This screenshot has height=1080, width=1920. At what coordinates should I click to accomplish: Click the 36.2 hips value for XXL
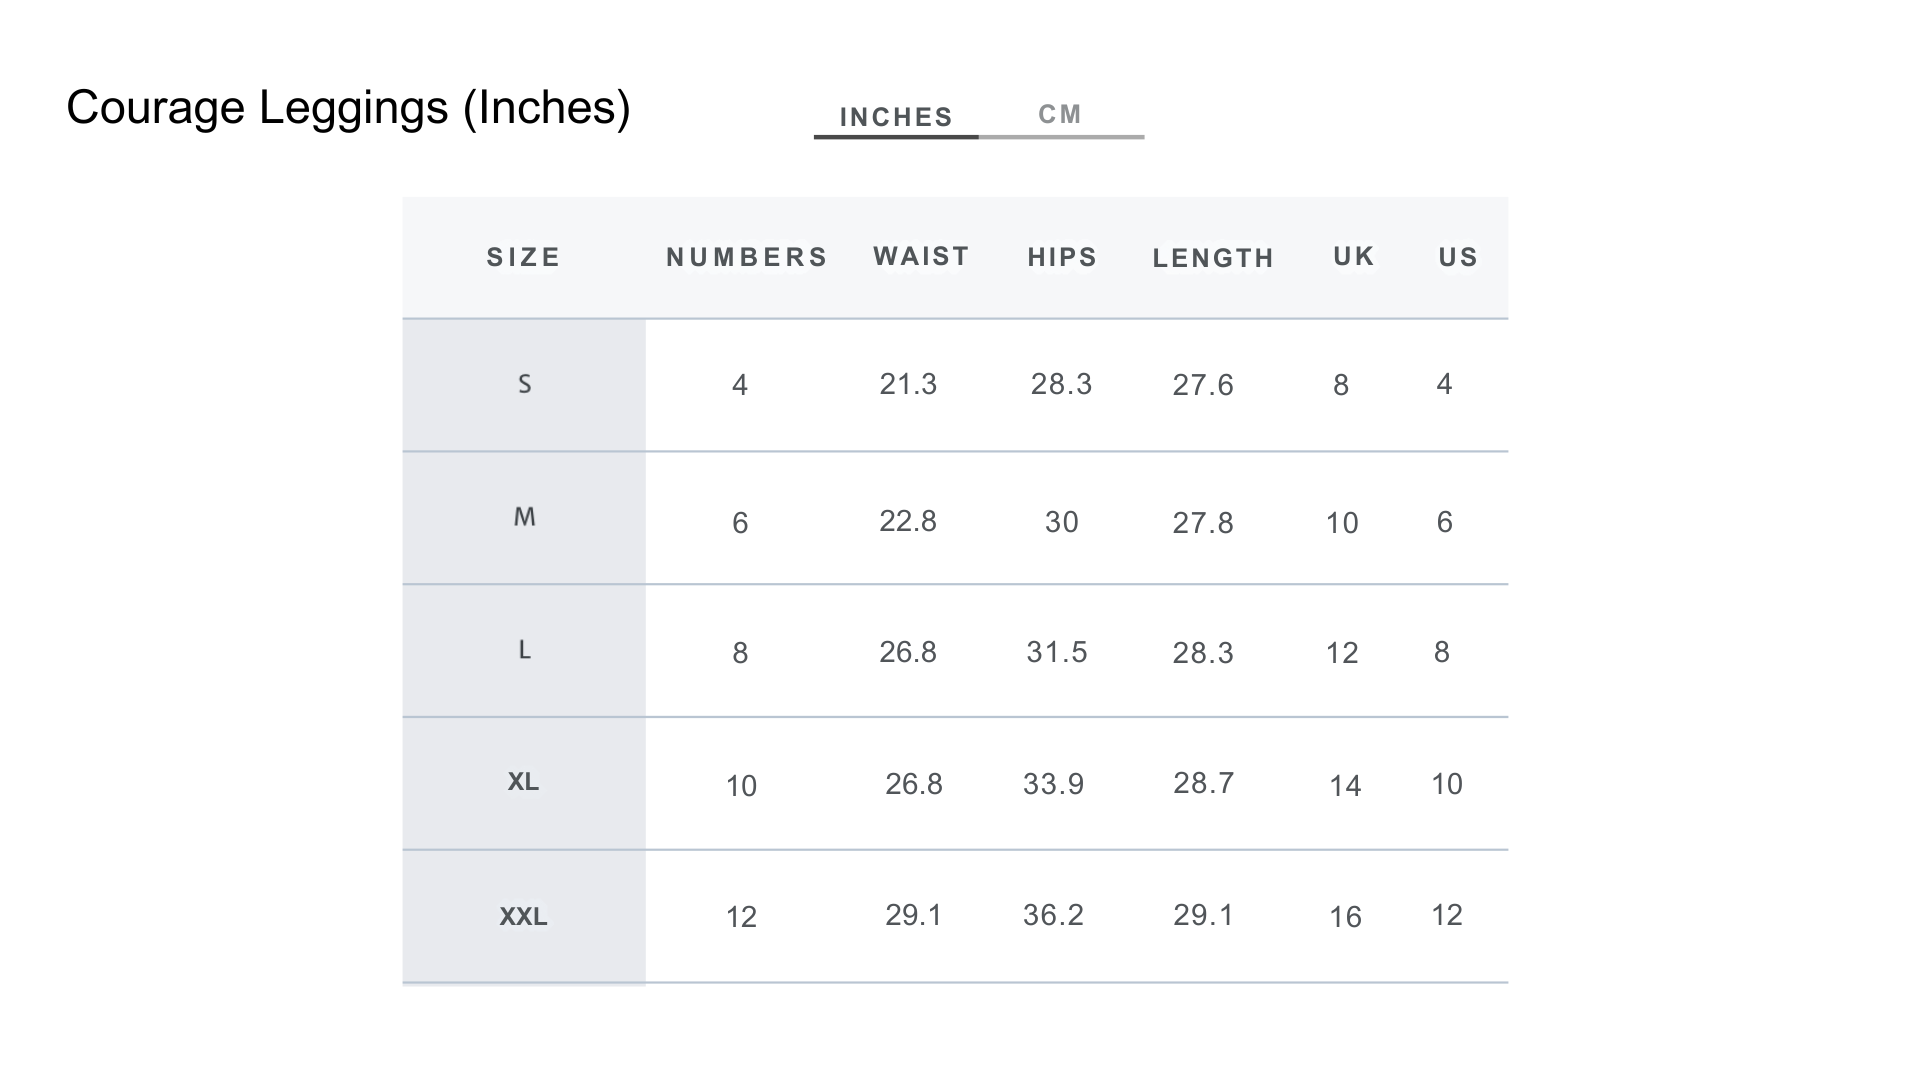click(x=1053, y=915)
